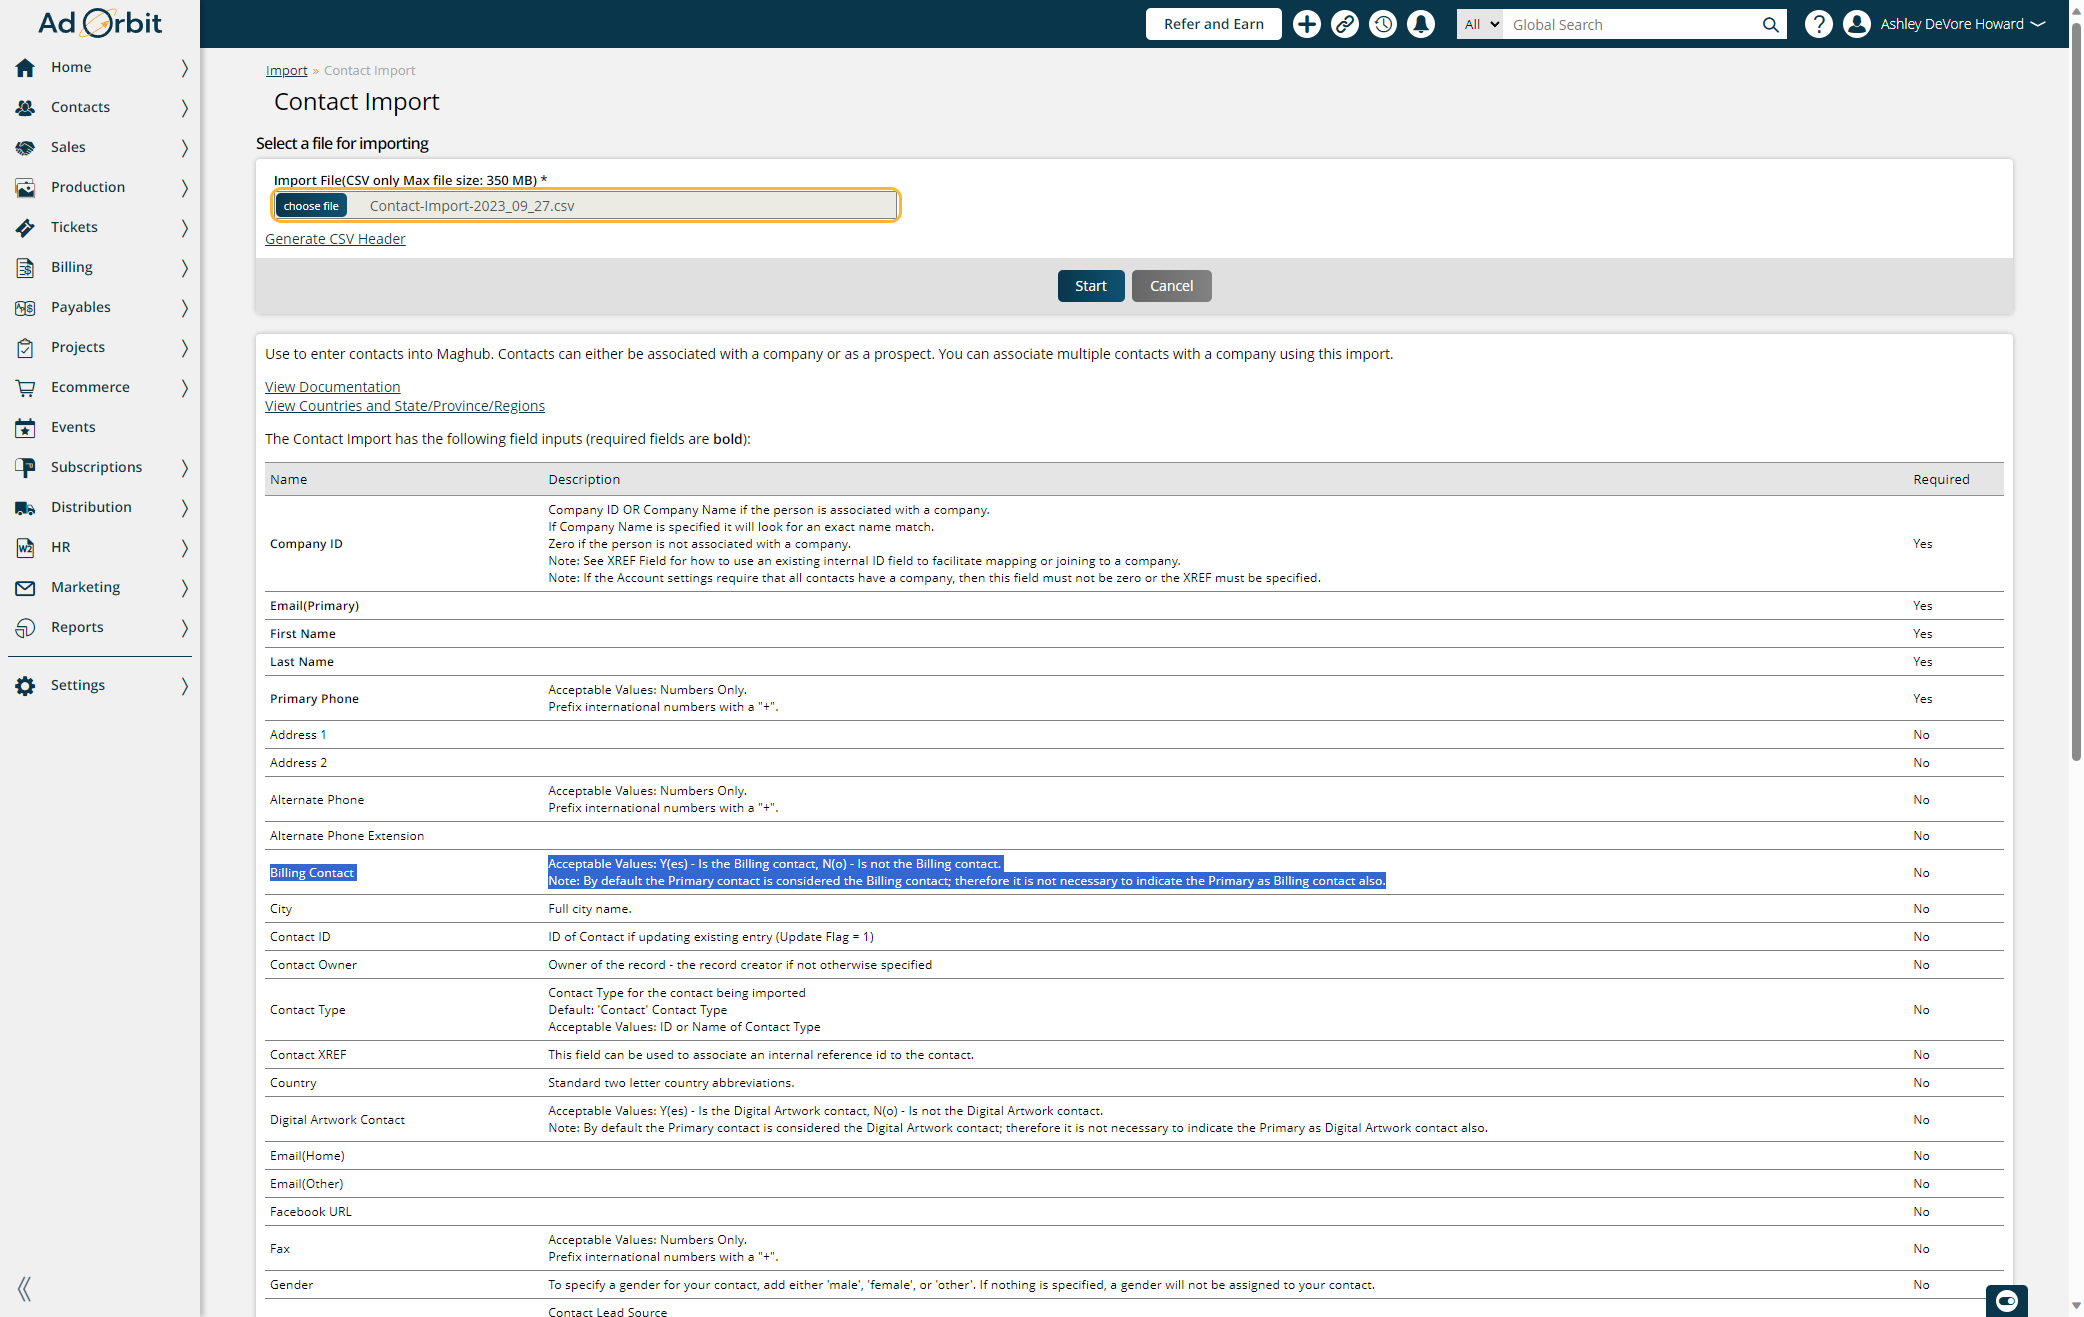This screenshot has width=2084, height=1317.
Task: Expand the Subscriptions menu chevron
Action: click(184, 467)
